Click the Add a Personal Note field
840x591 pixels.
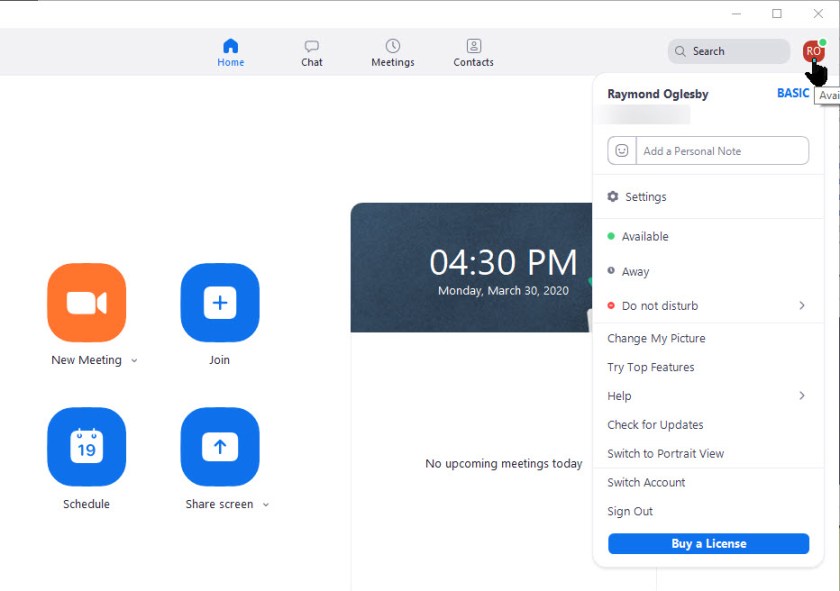coord(722,151)
